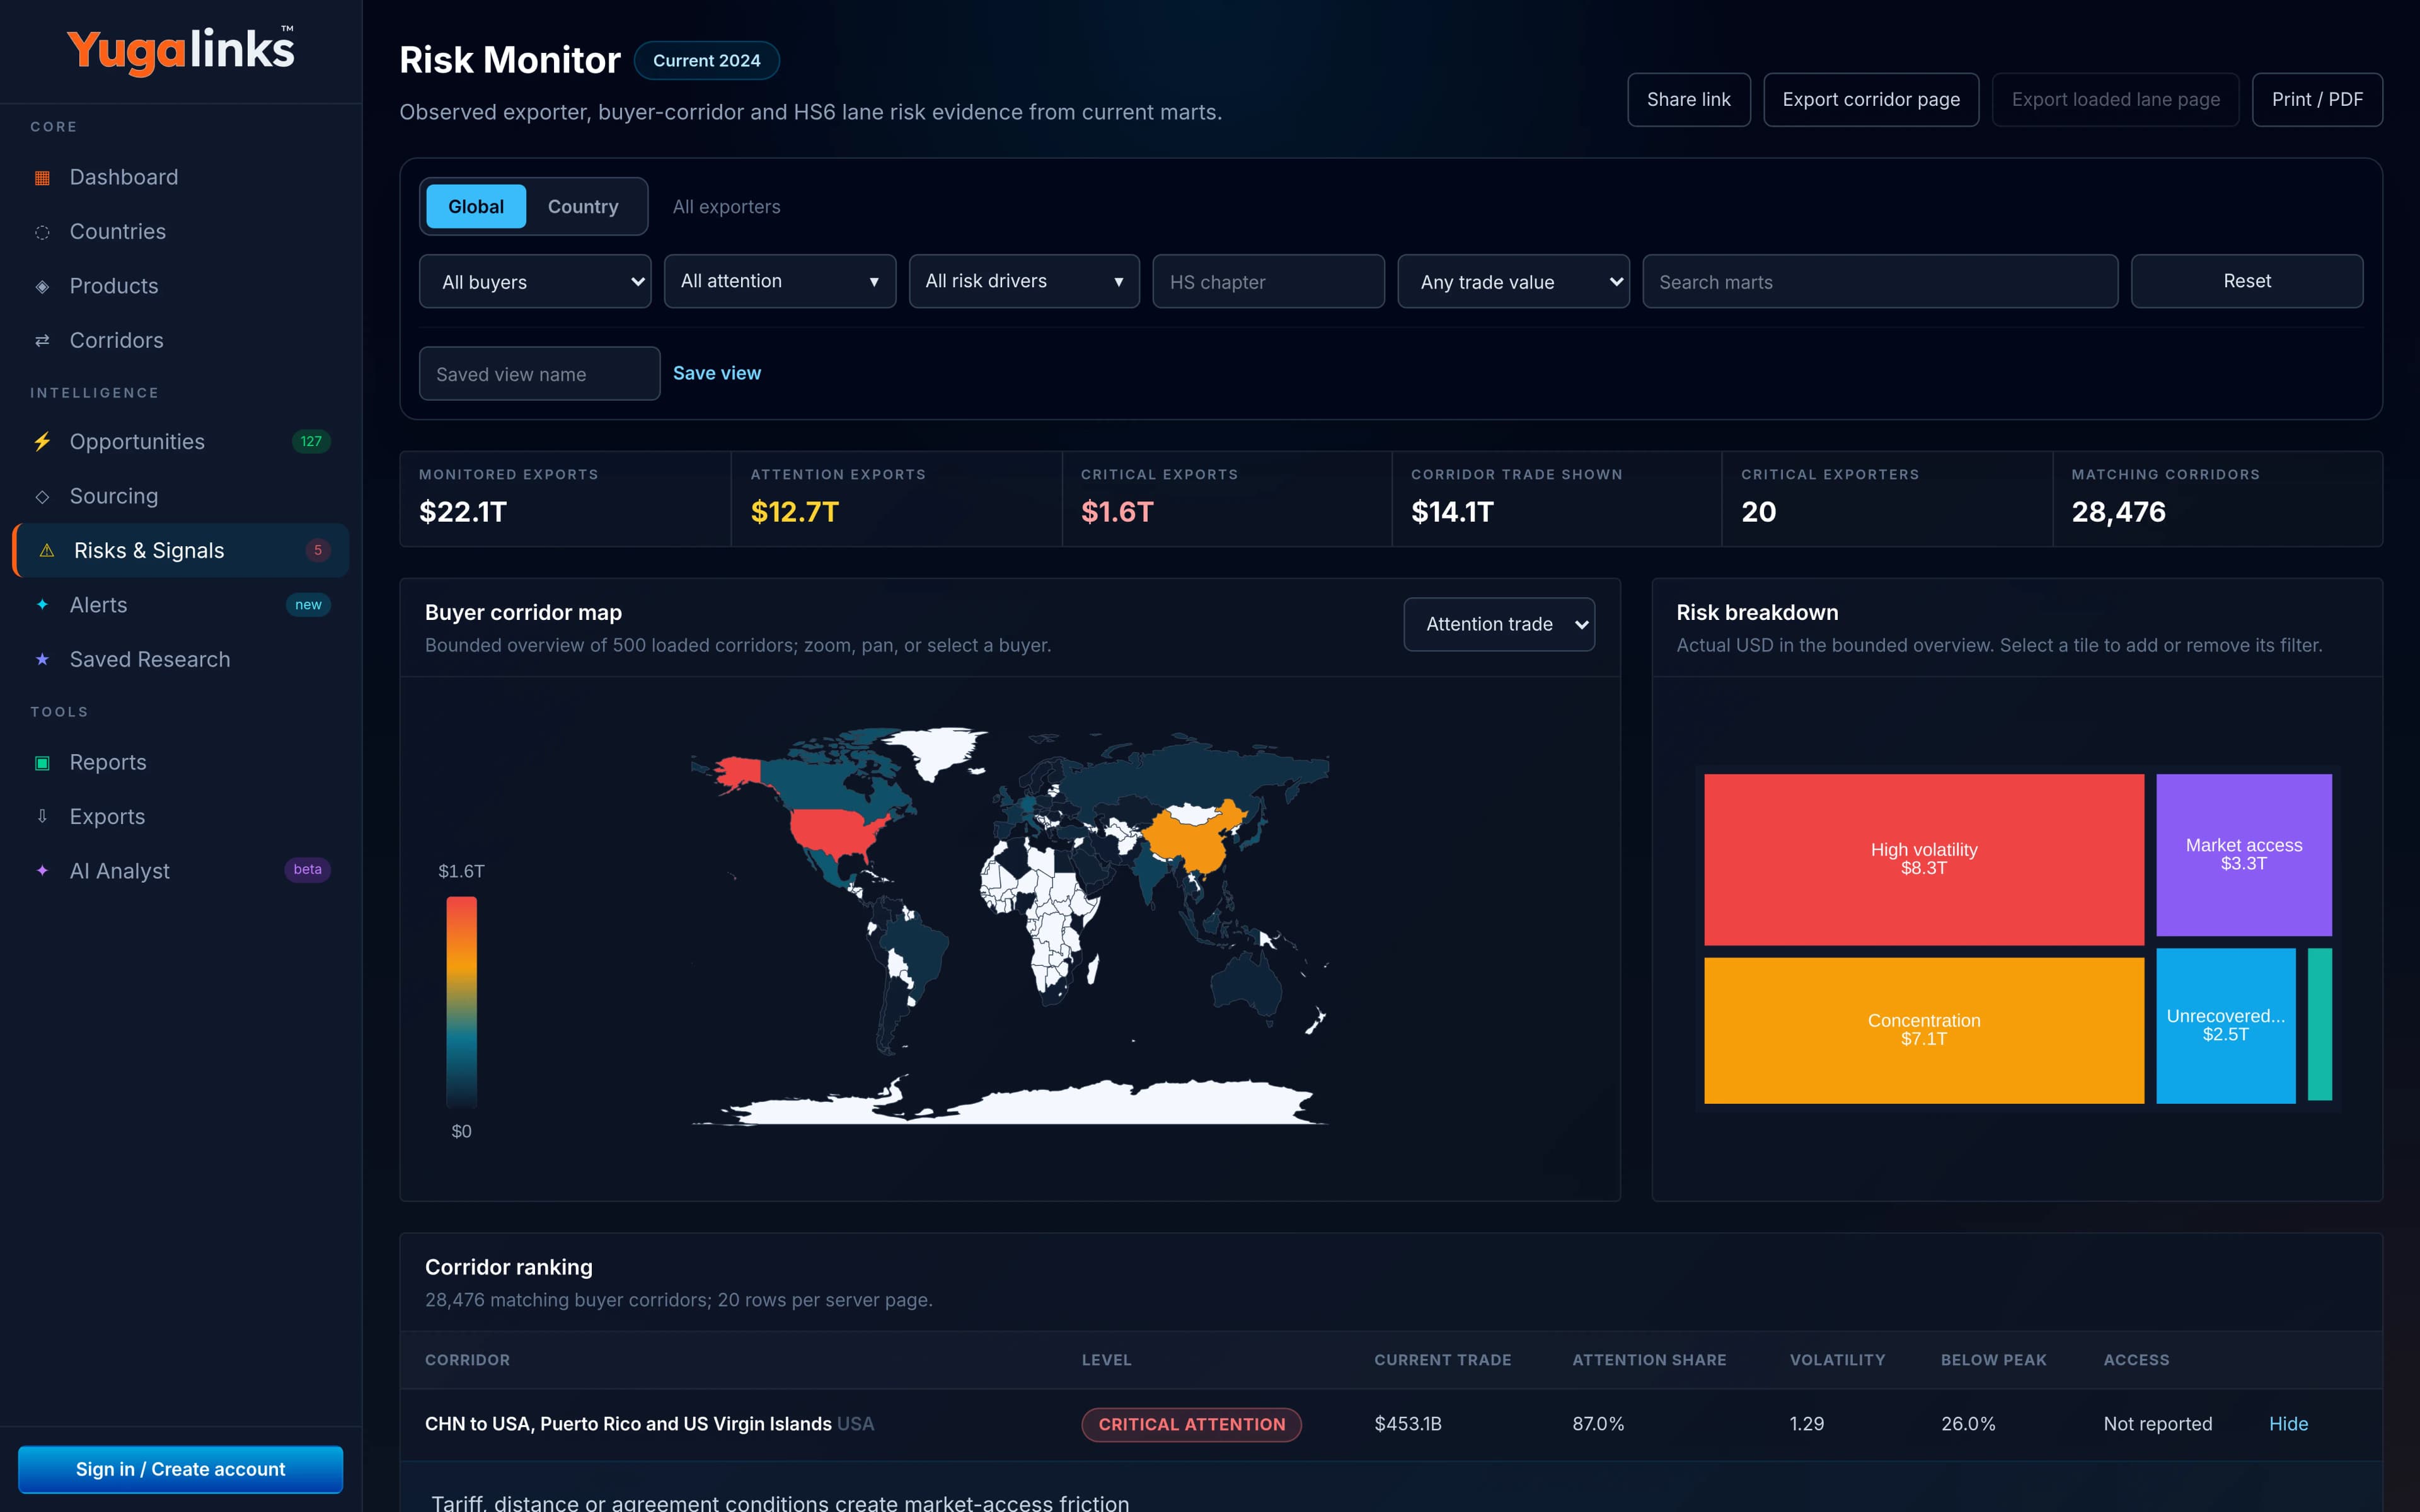Click the $453.1B current trade value

[x=1408, y=1424]
